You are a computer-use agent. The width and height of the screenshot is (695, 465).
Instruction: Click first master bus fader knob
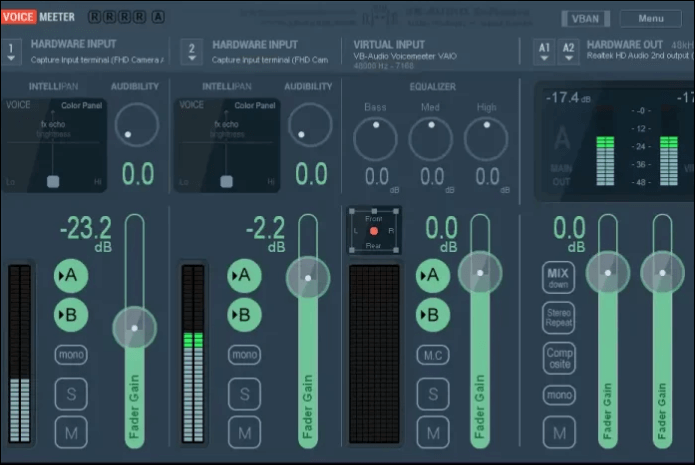tap(608, 273)
